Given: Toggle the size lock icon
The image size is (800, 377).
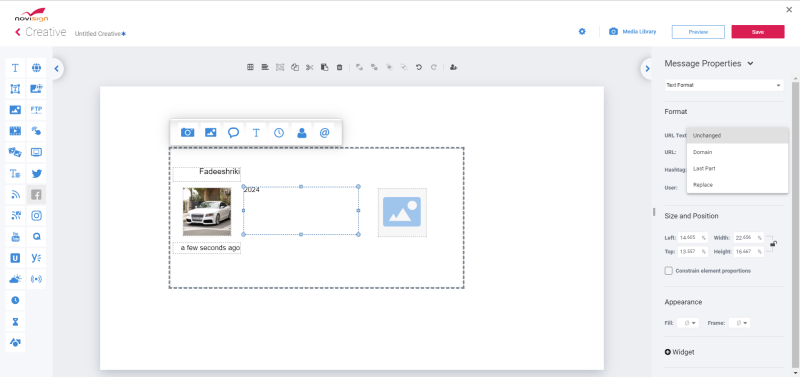Looking at the screenshot, I should tap(773, 244).
